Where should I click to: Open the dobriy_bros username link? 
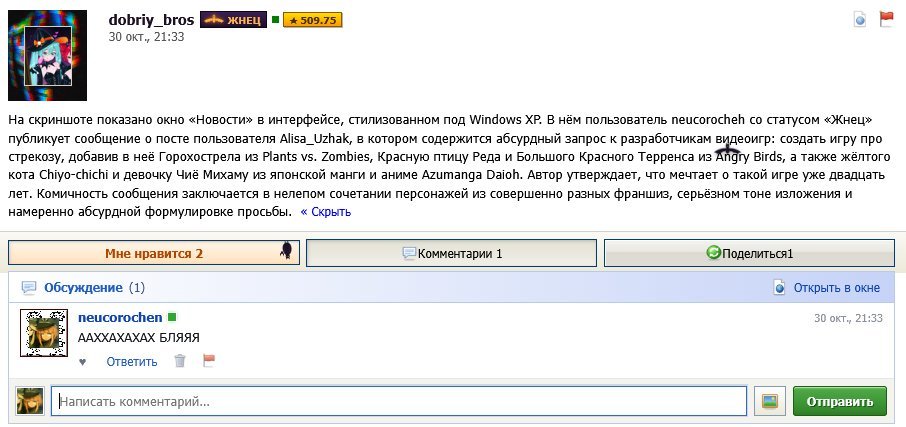coord(151,20)
